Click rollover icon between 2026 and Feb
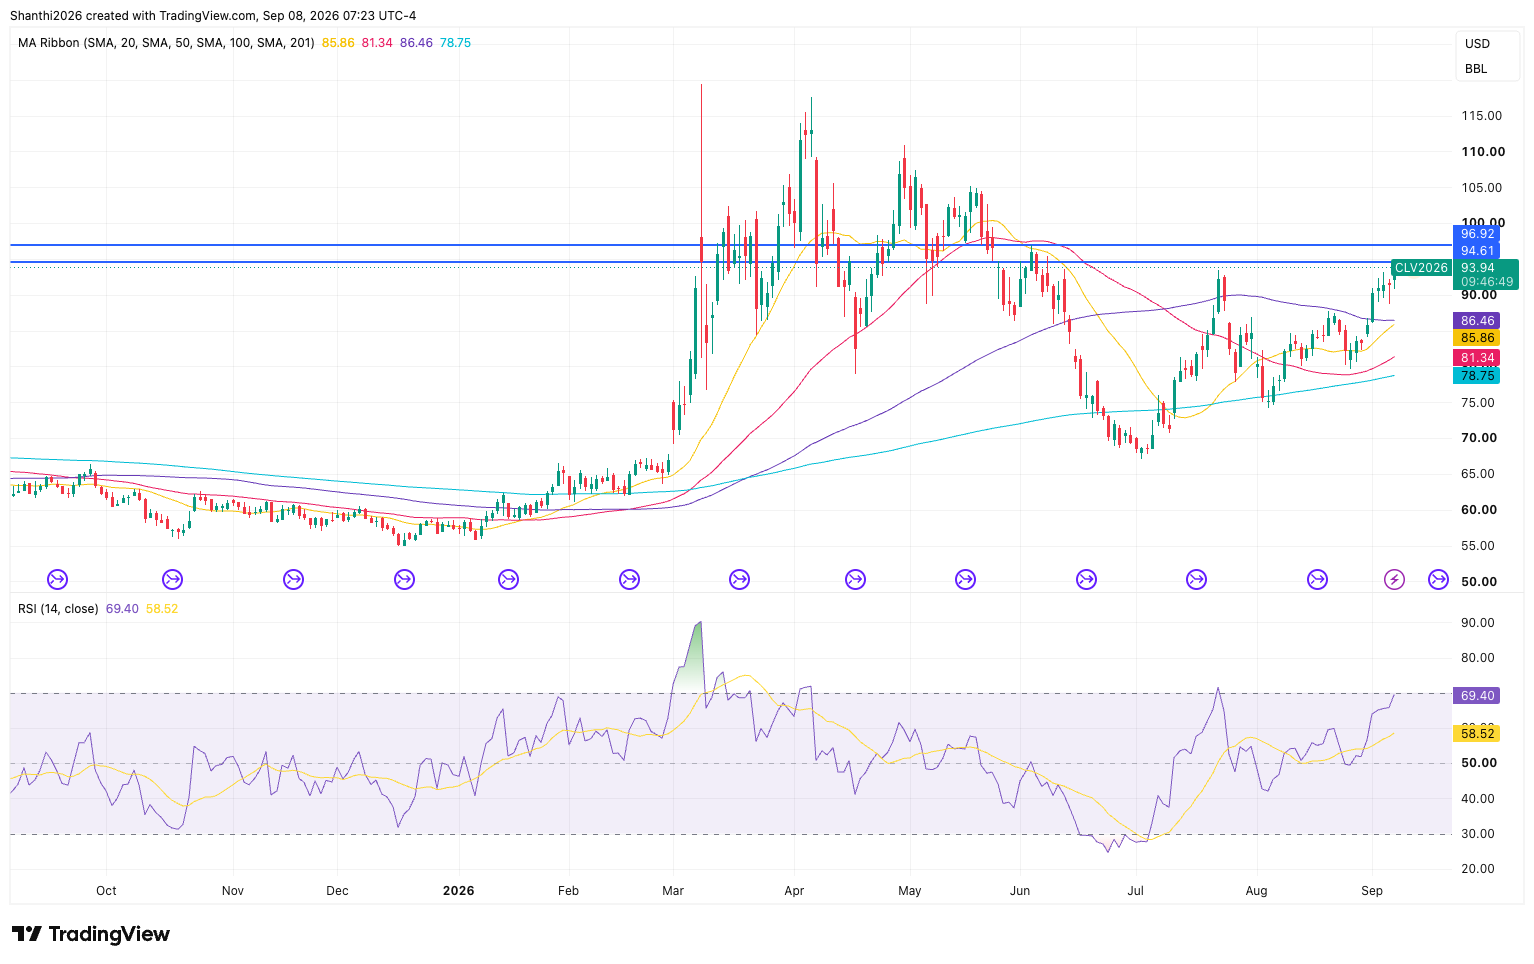Screen dimensions: 1534x964 pyautogui.click(x=508, y=579)
